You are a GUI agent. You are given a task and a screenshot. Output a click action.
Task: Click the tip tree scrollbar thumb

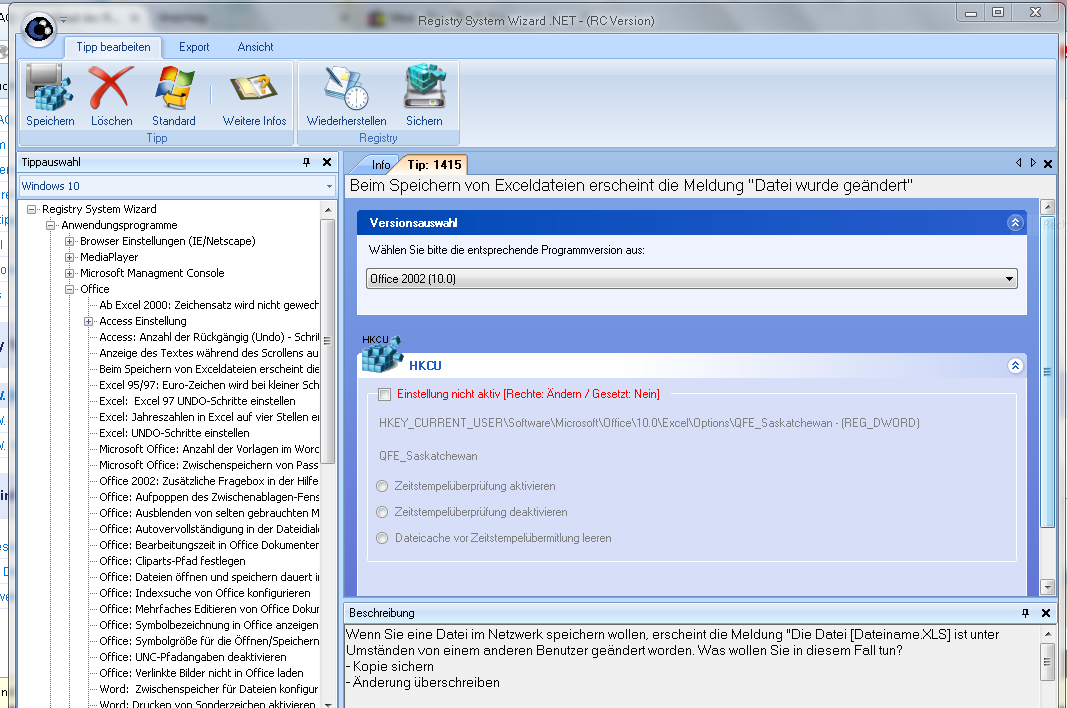(x=327, y=340)
